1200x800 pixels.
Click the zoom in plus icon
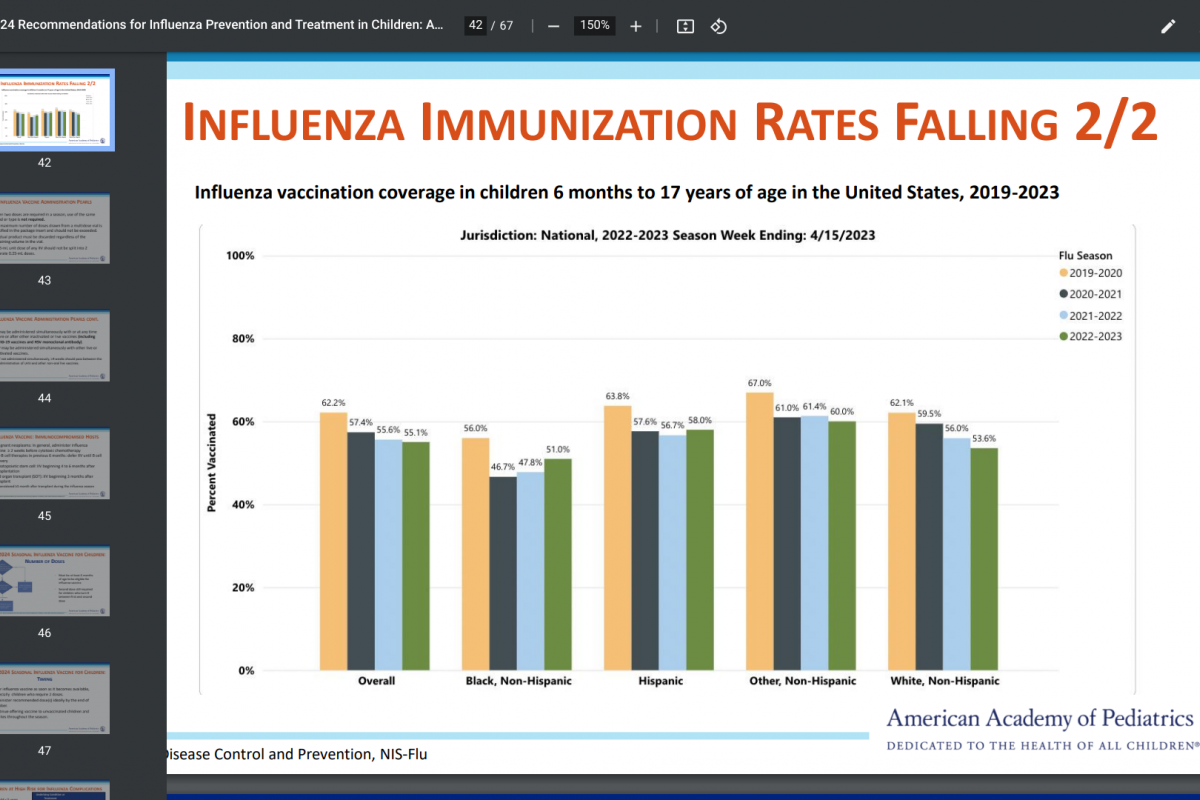click(x=636, y=26)
